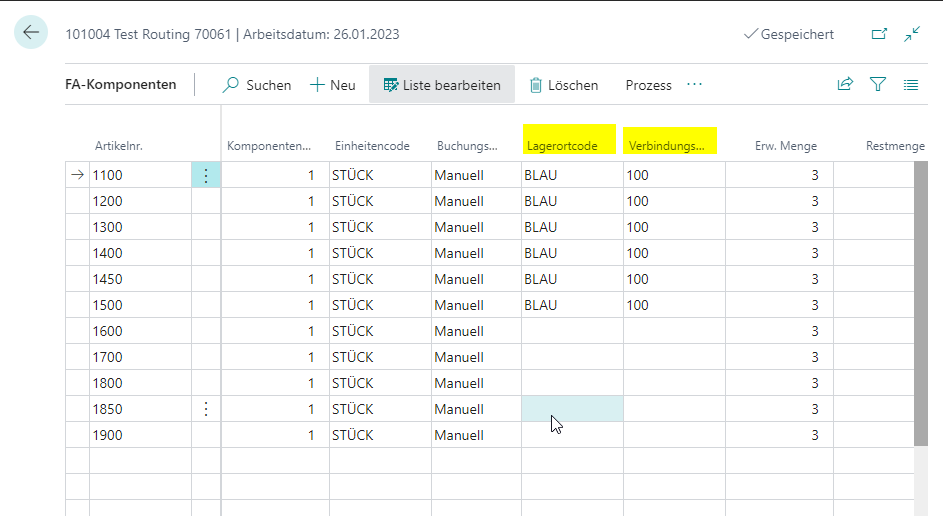Click empty Verbindungscode field of row 1700
Screen dimensions: 943x516
point(674,357)
